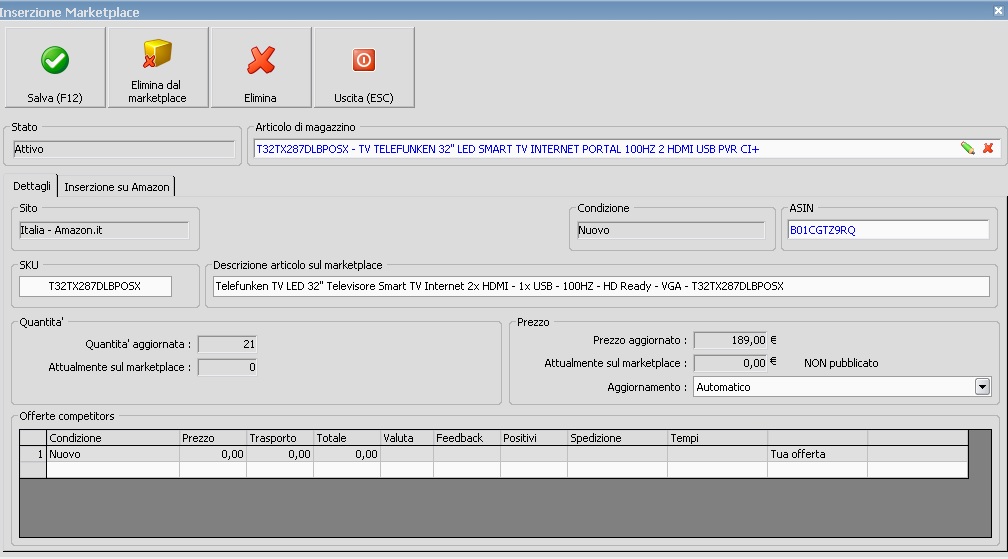
Task: Open the Aggiornamento dropdown arrow
Action: (x=982, y=387)
